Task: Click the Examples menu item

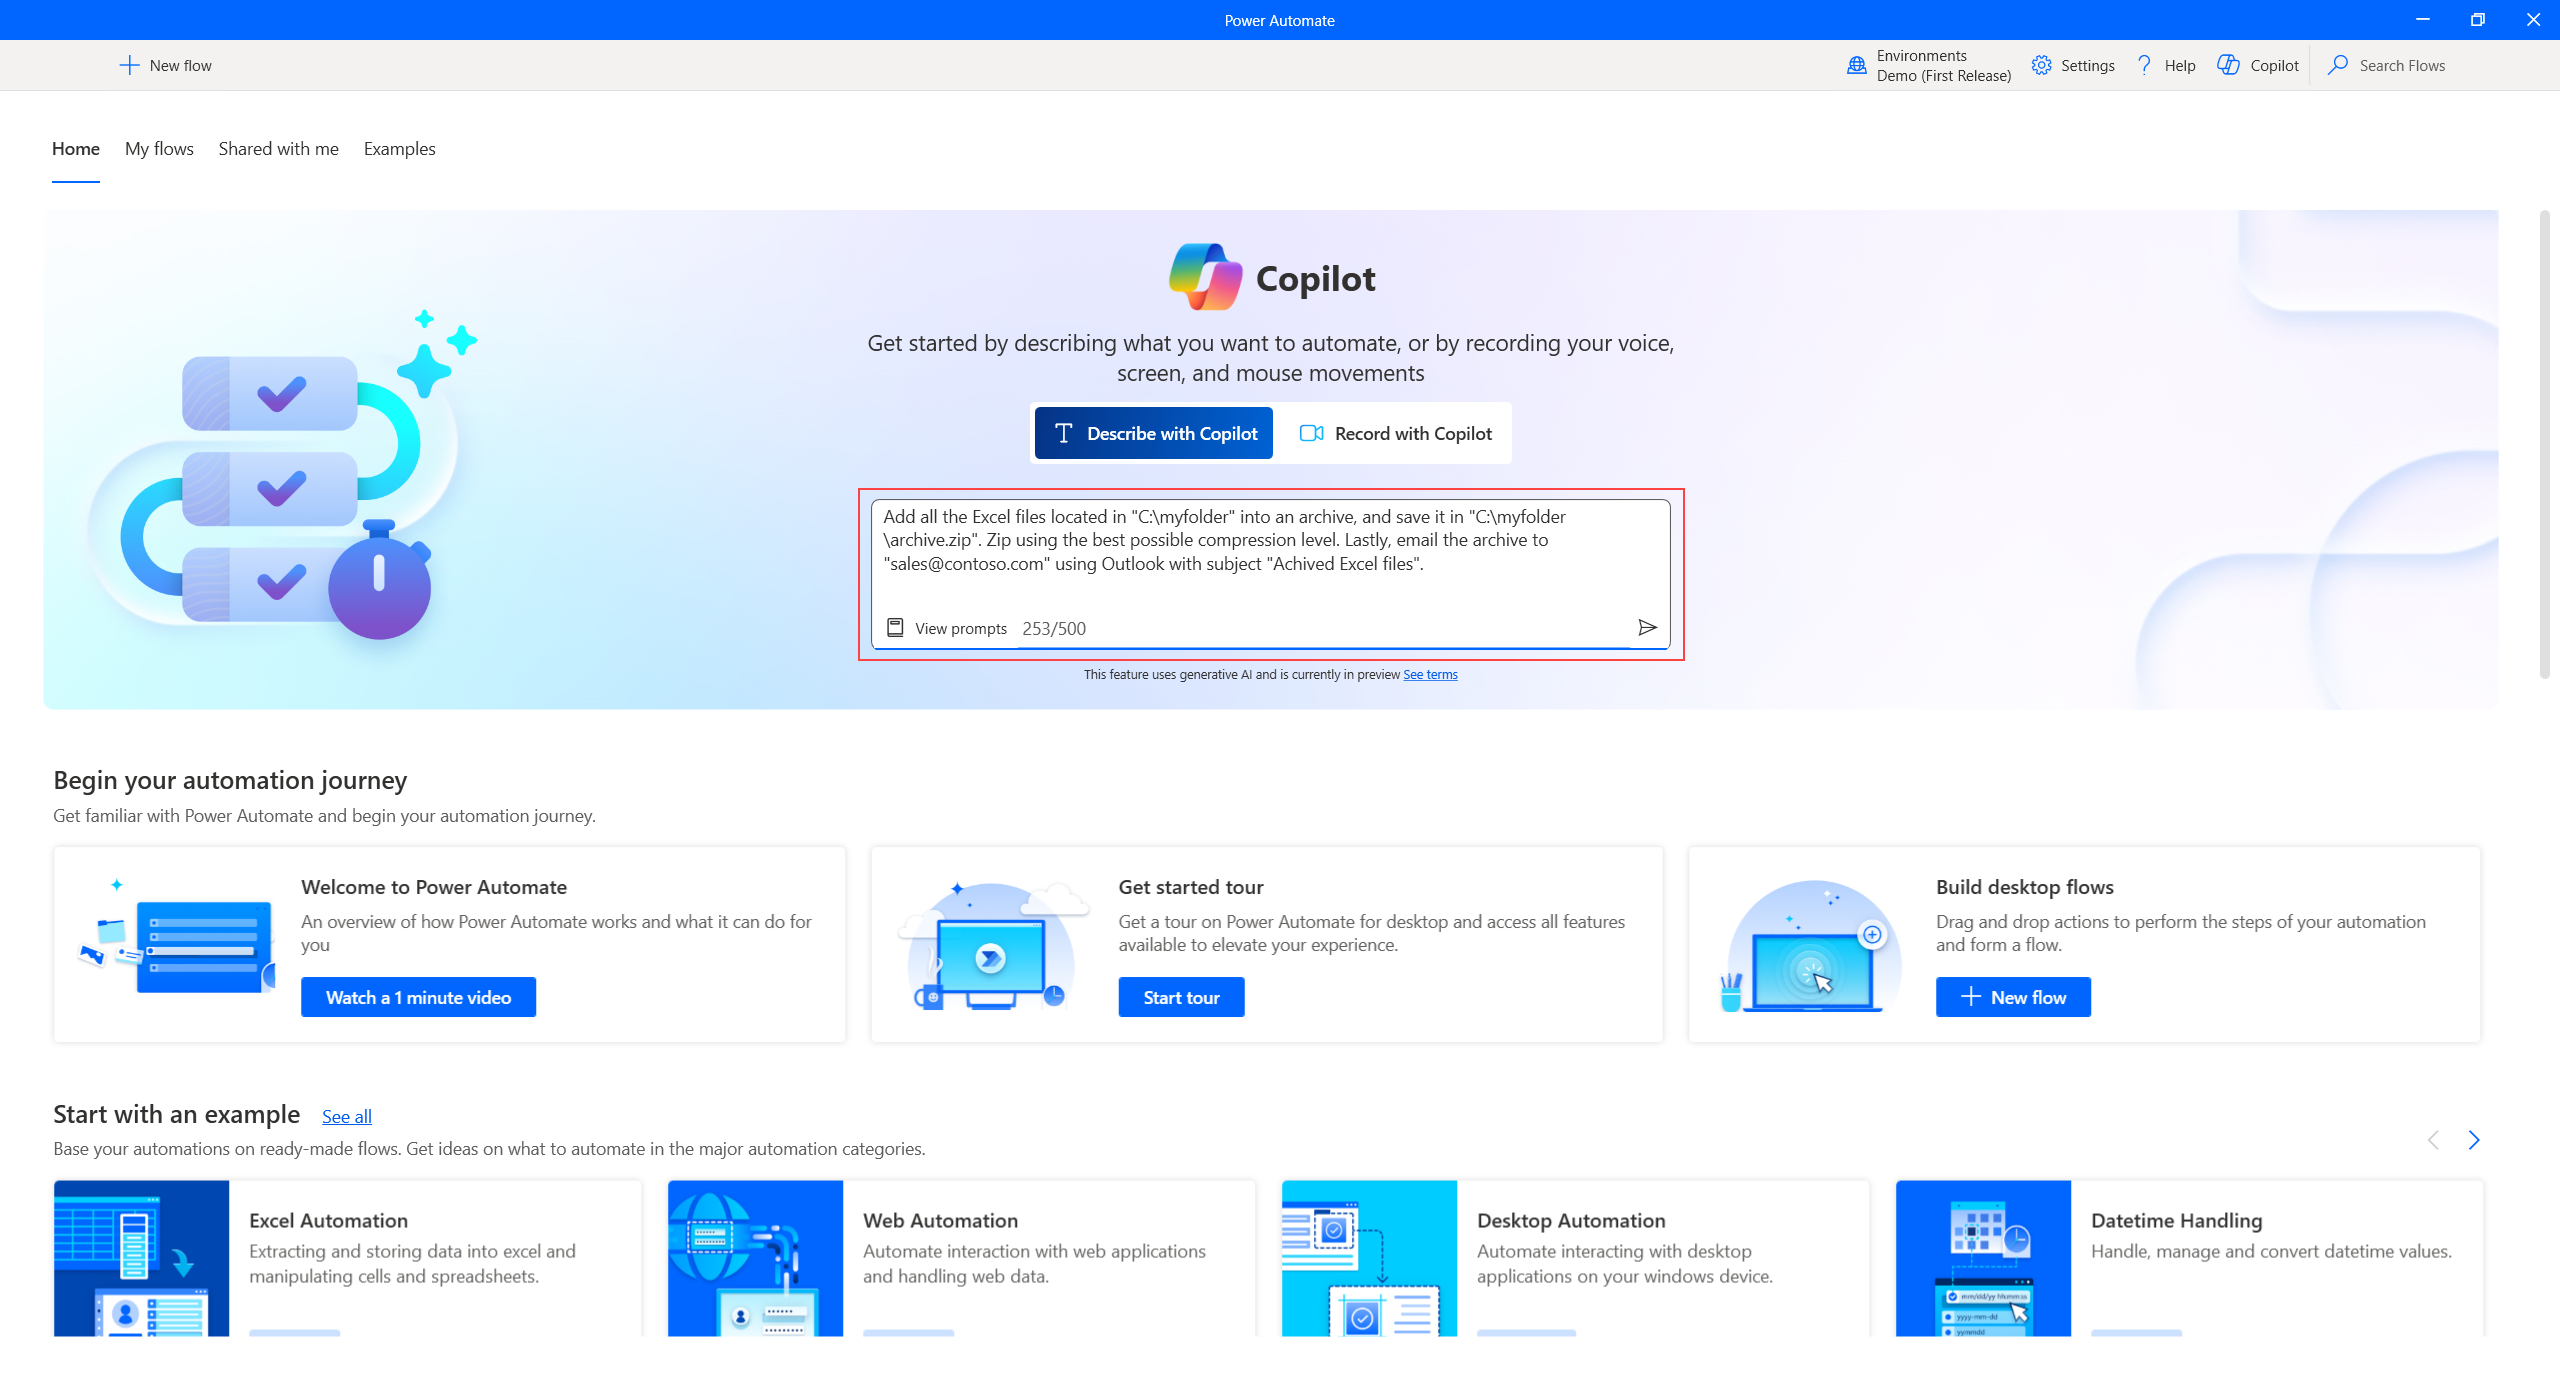Action: coord(399,148)
